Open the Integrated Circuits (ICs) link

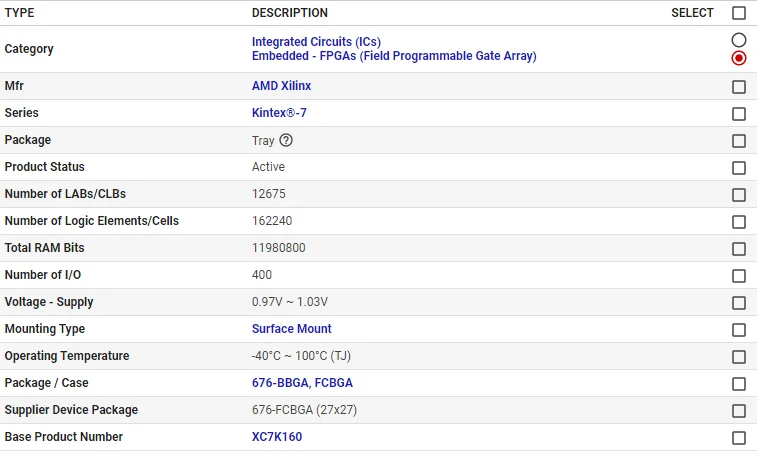pyautogui.click(x=316, y=42)
